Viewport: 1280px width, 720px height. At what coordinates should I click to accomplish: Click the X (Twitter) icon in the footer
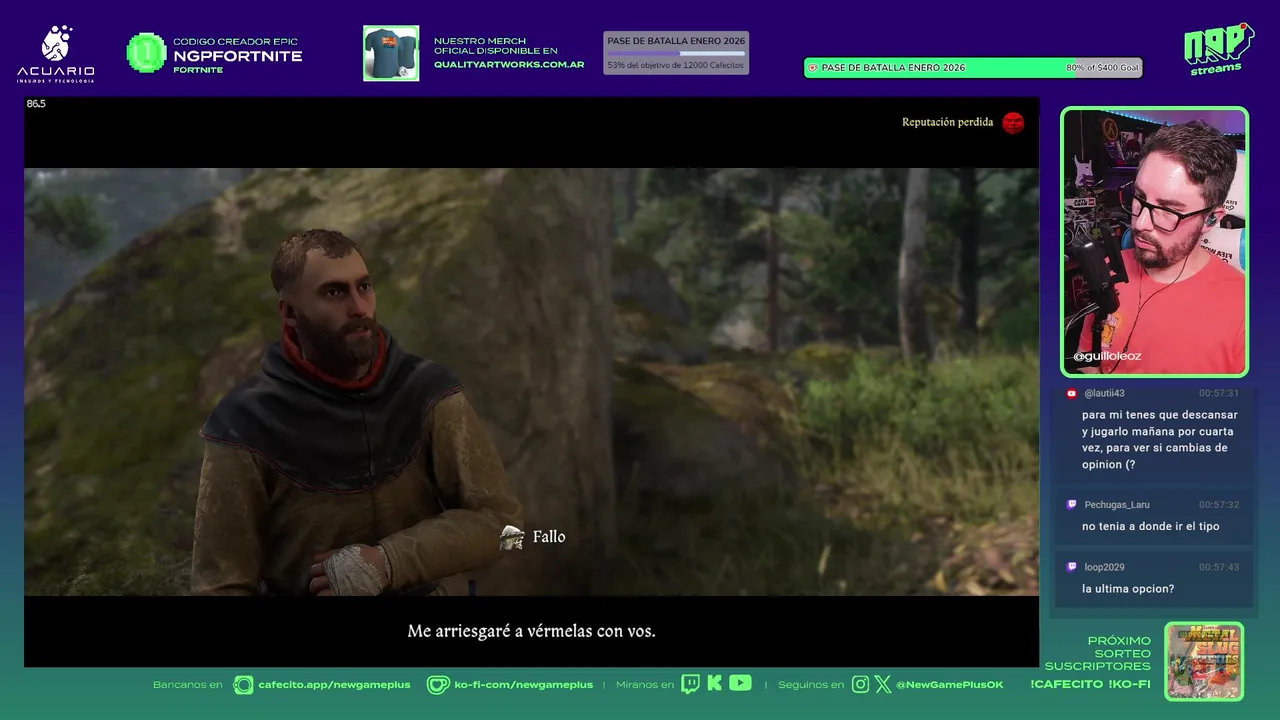(x=883, y=684)
